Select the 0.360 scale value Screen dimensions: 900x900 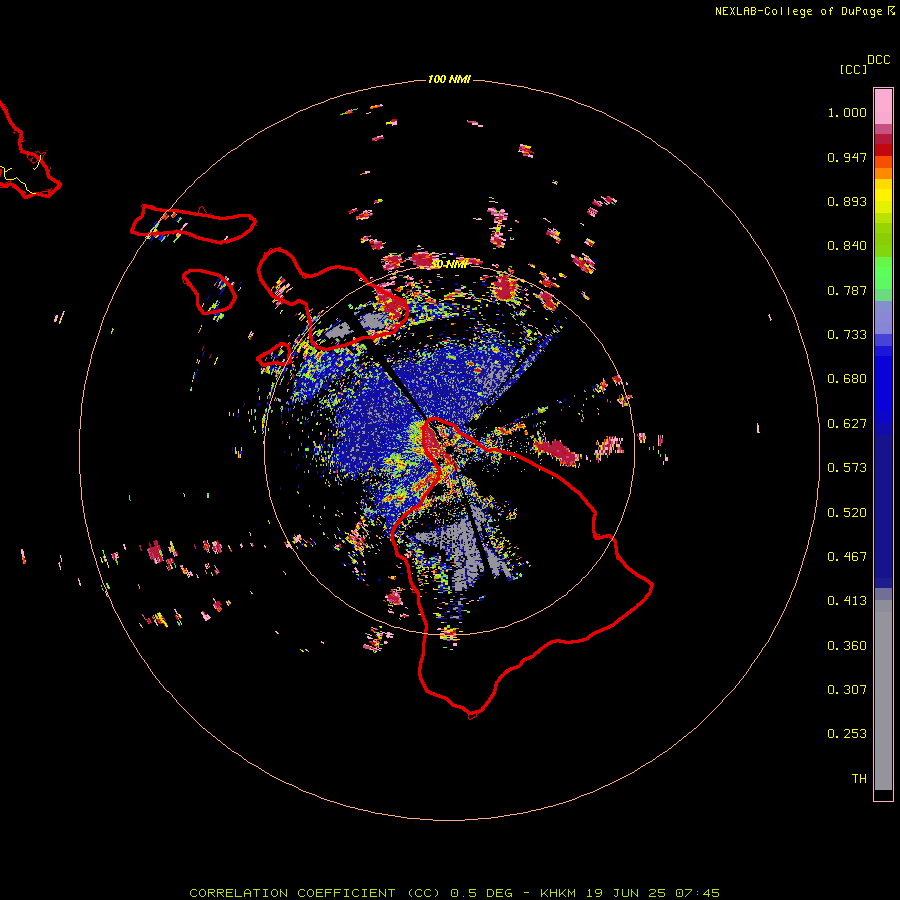847,646
